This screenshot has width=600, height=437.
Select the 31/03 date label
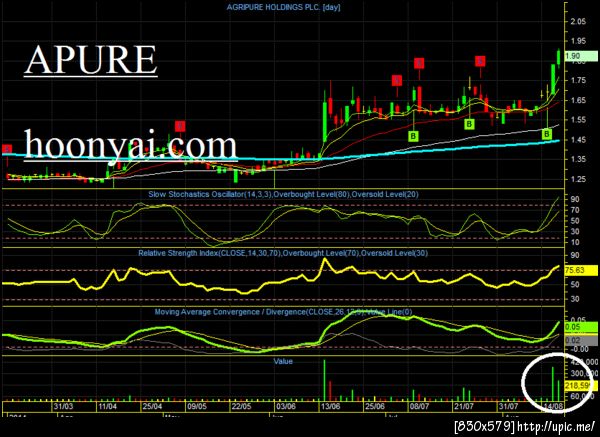pyautogui.click(x=63, y=406)
